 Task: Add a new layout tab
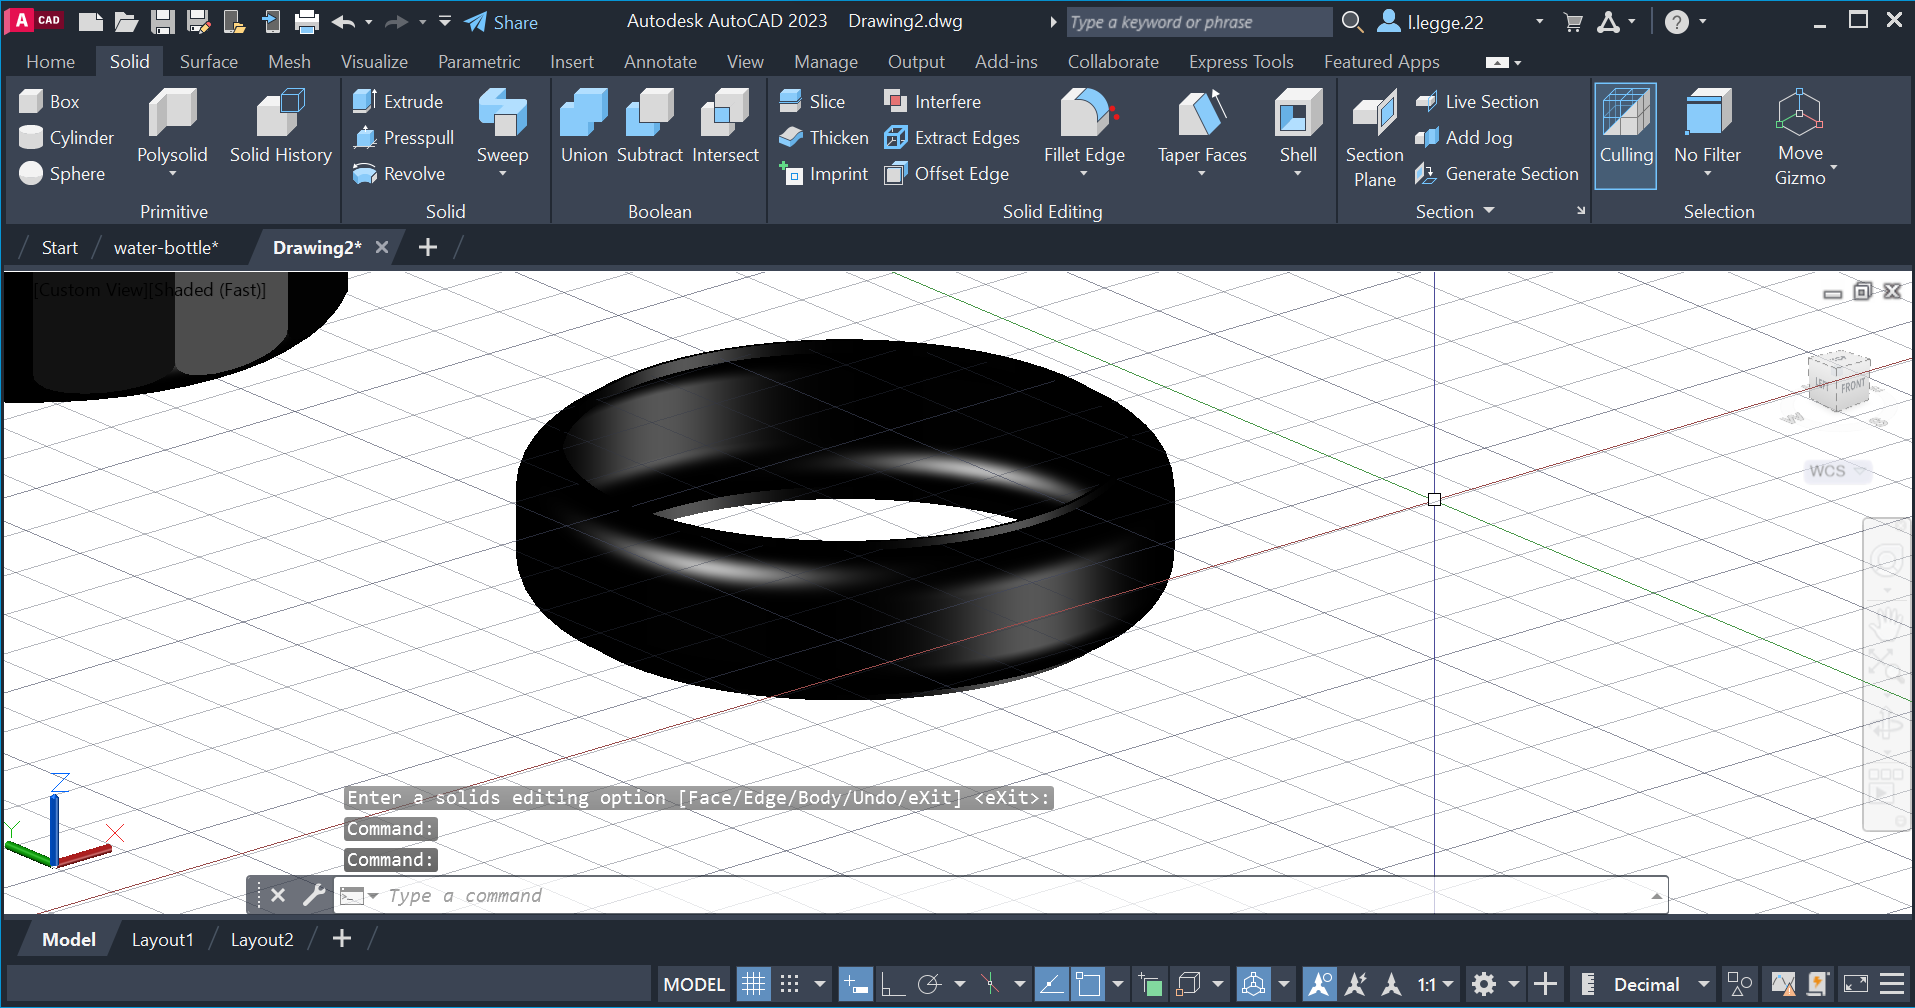342,938
